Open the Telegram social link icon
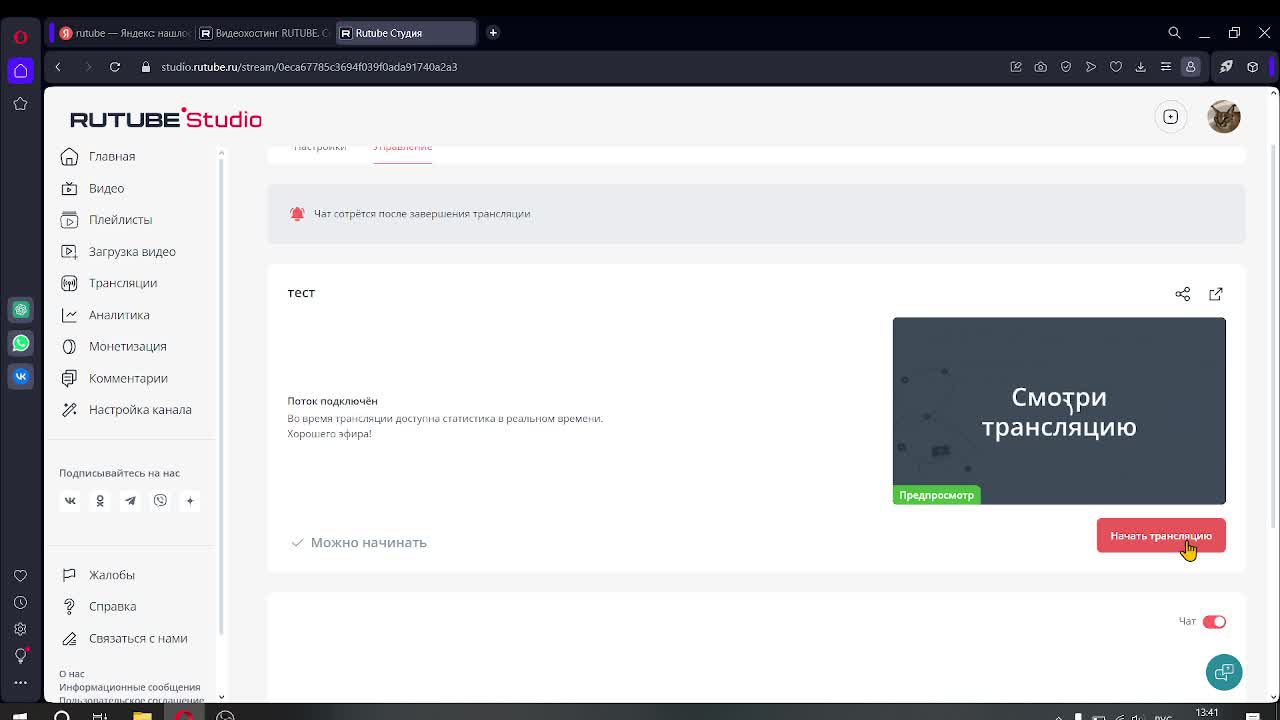The width and height of the screenshot is (1280, 720). pos(130,501)
